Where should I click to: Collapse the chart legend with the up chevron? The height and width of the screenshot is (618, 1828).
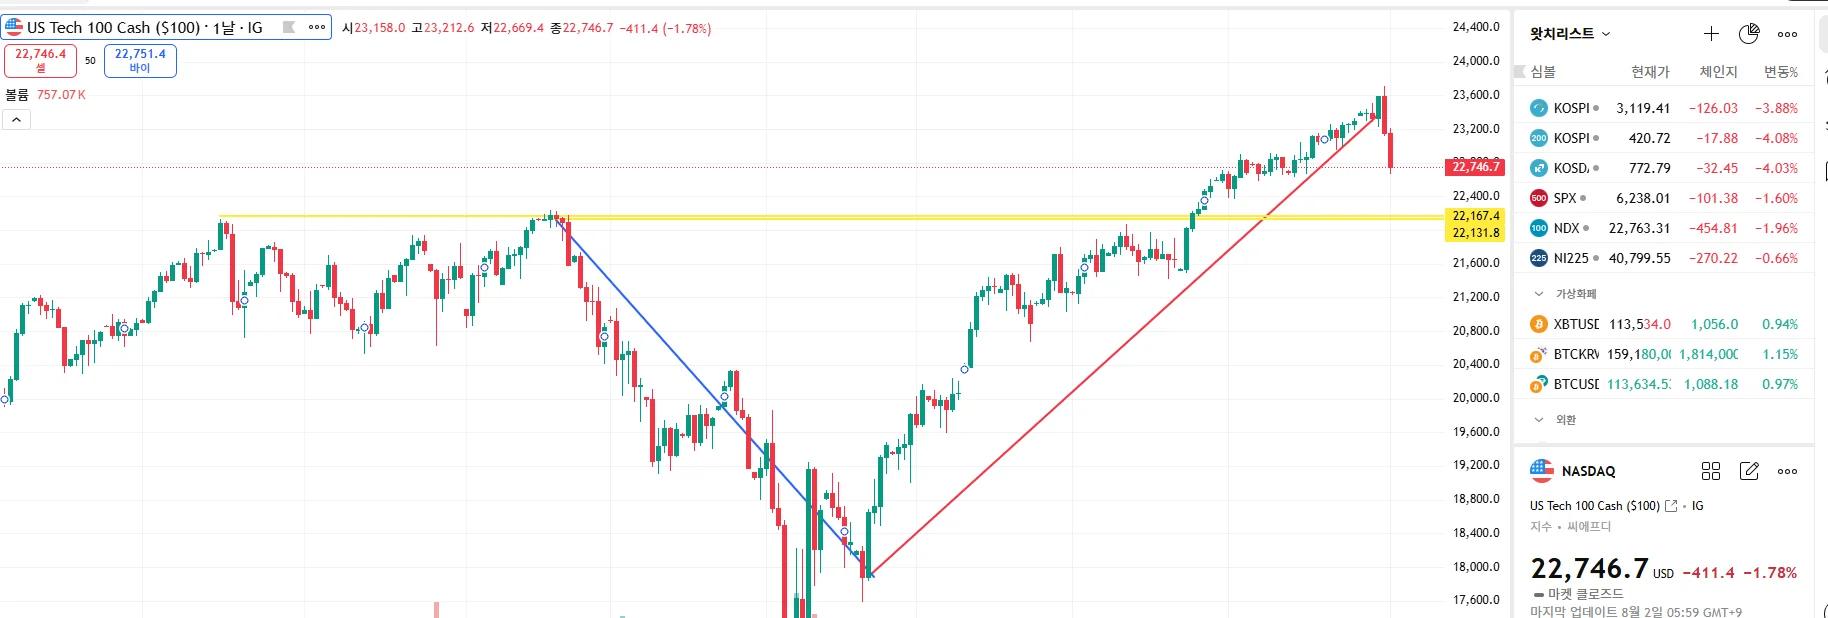[17, 120]
